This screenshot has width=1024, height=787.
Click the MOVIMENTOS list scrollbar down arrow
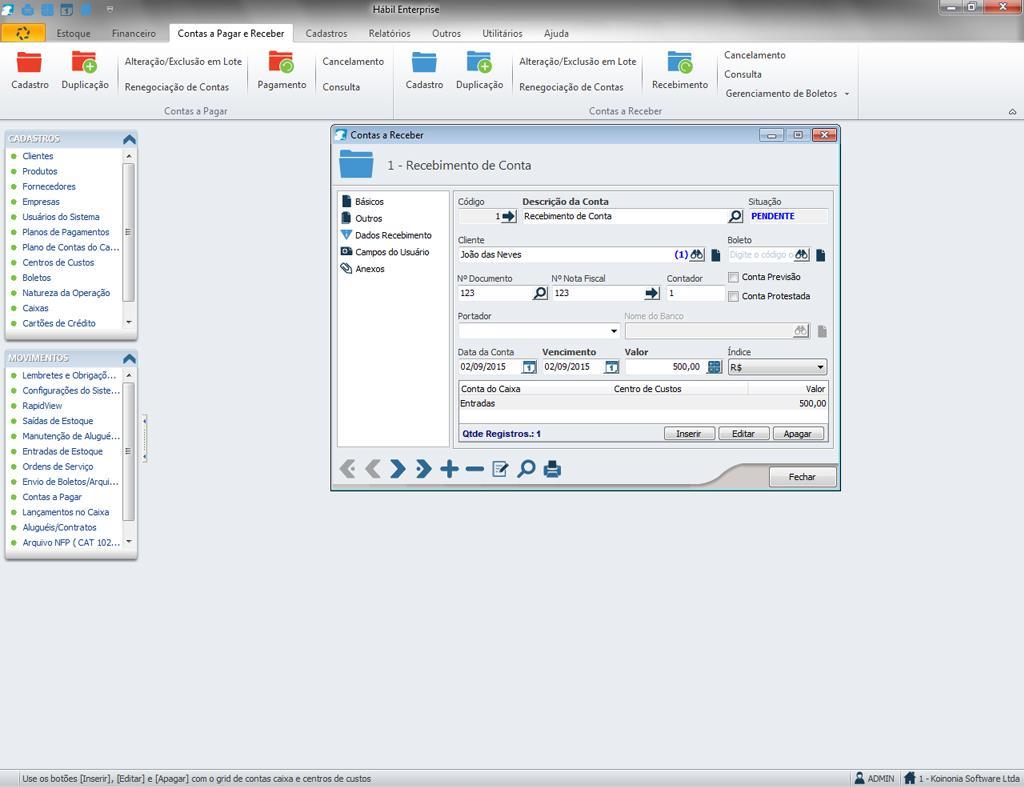129,541
